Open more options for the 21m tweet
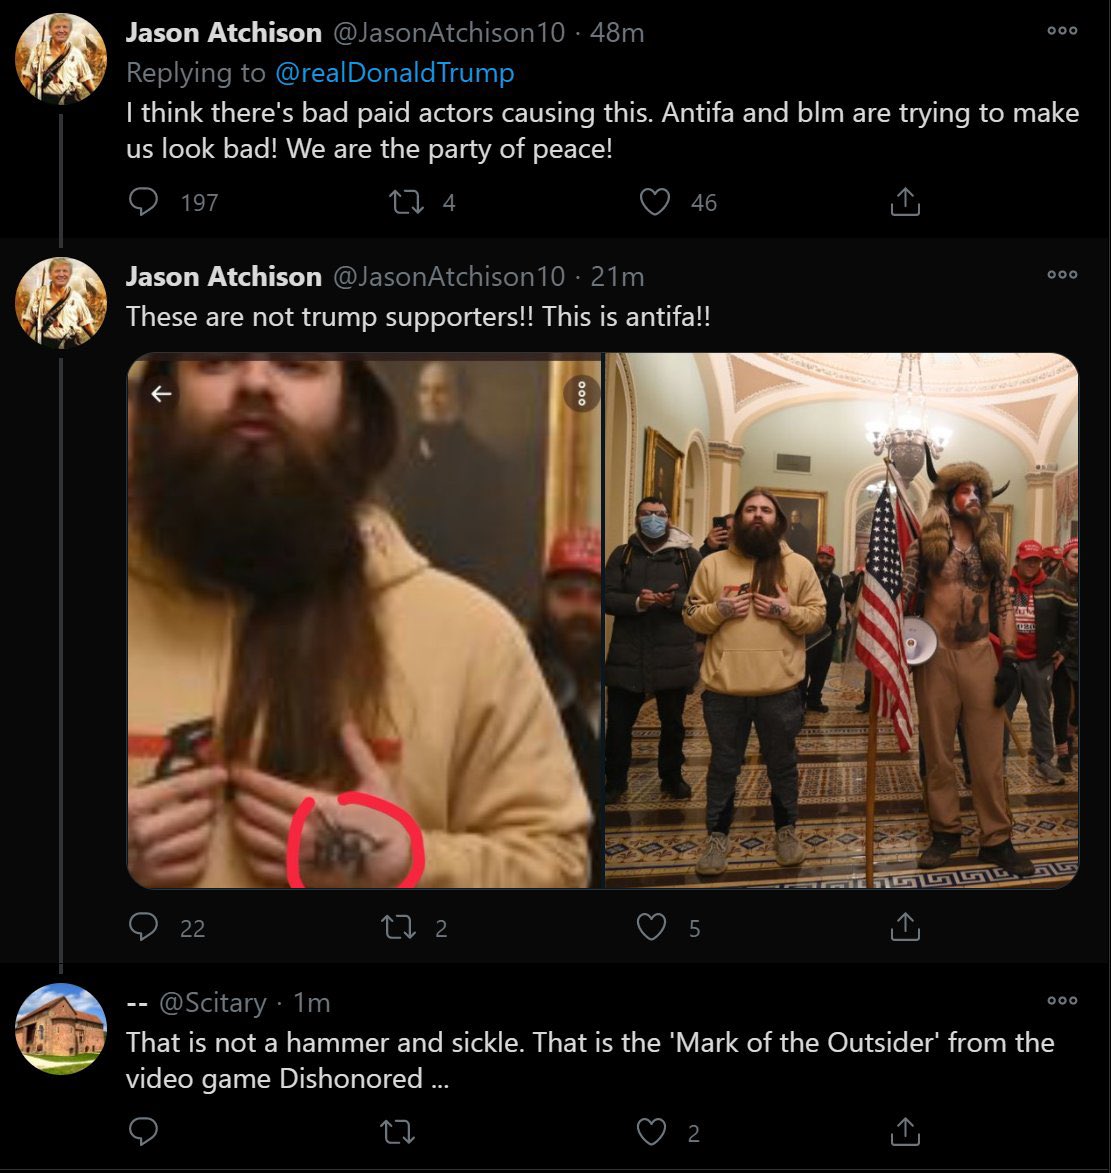 point(1062,274)
